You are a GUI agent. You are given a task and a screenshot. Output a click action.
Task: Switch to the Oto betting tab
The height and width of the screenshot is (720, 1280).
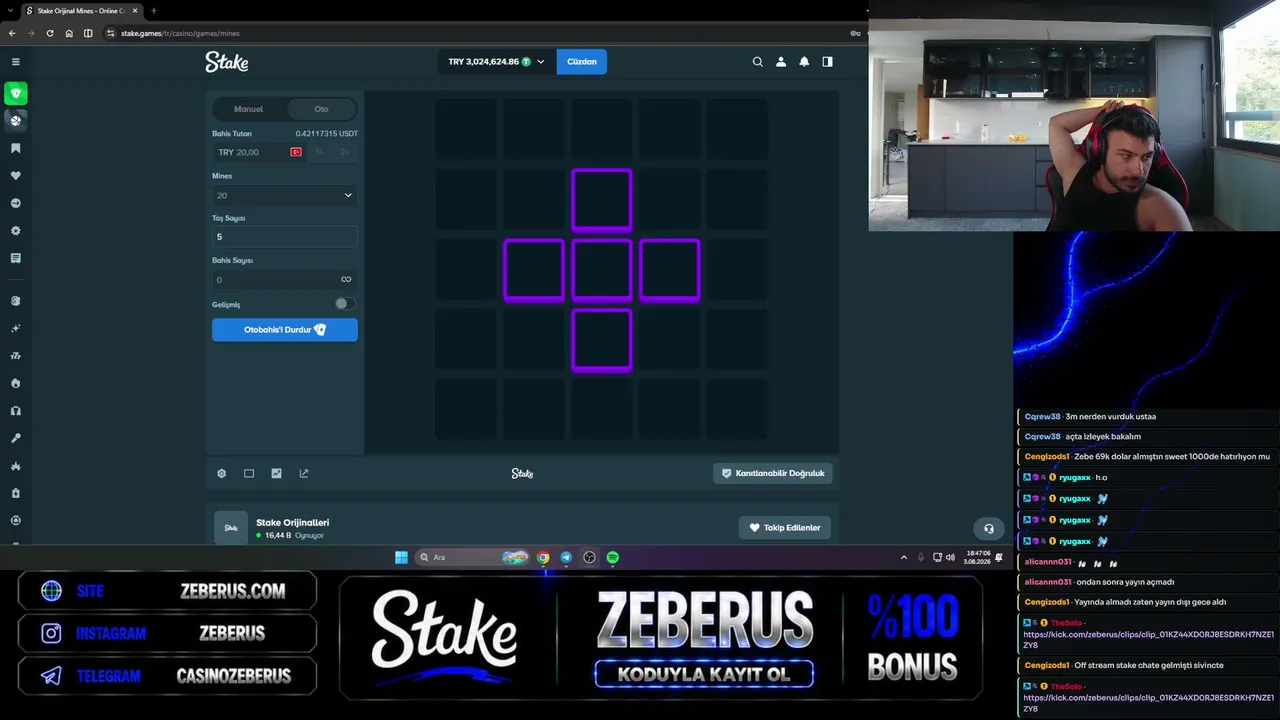click(x=321, y=109)
